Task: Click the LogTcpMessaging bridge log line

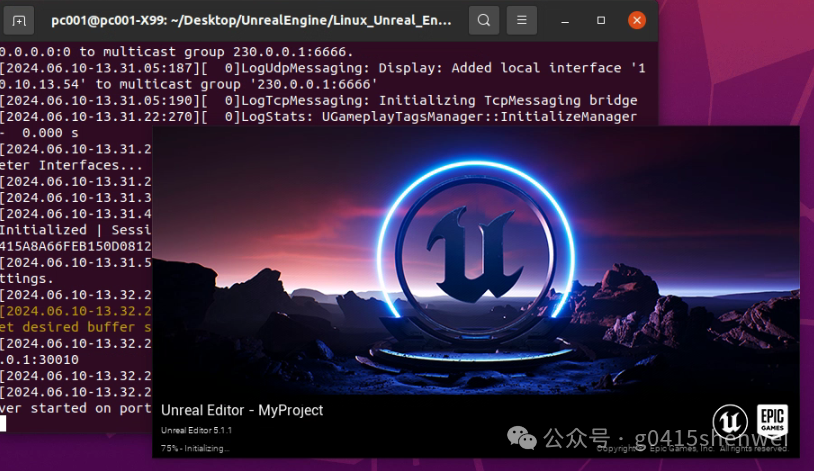Action: [x=318, y=100]
